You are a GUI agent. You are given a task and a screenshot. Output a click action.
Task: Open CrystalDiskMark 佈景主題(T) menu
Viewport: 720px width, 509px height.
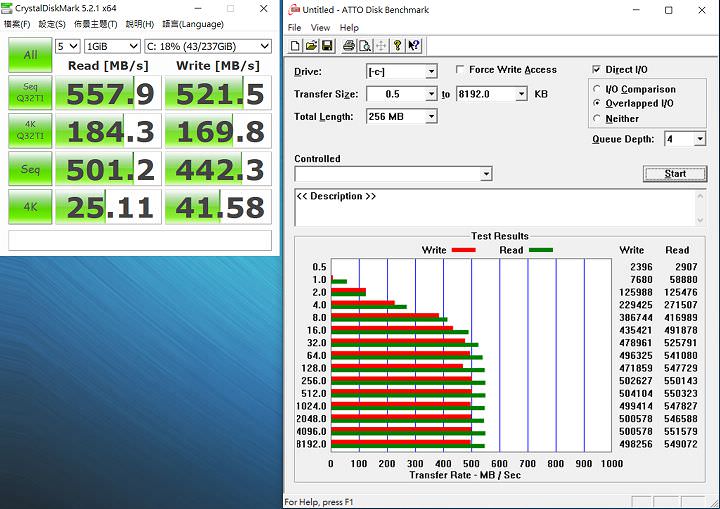click(x=96, y=24)
